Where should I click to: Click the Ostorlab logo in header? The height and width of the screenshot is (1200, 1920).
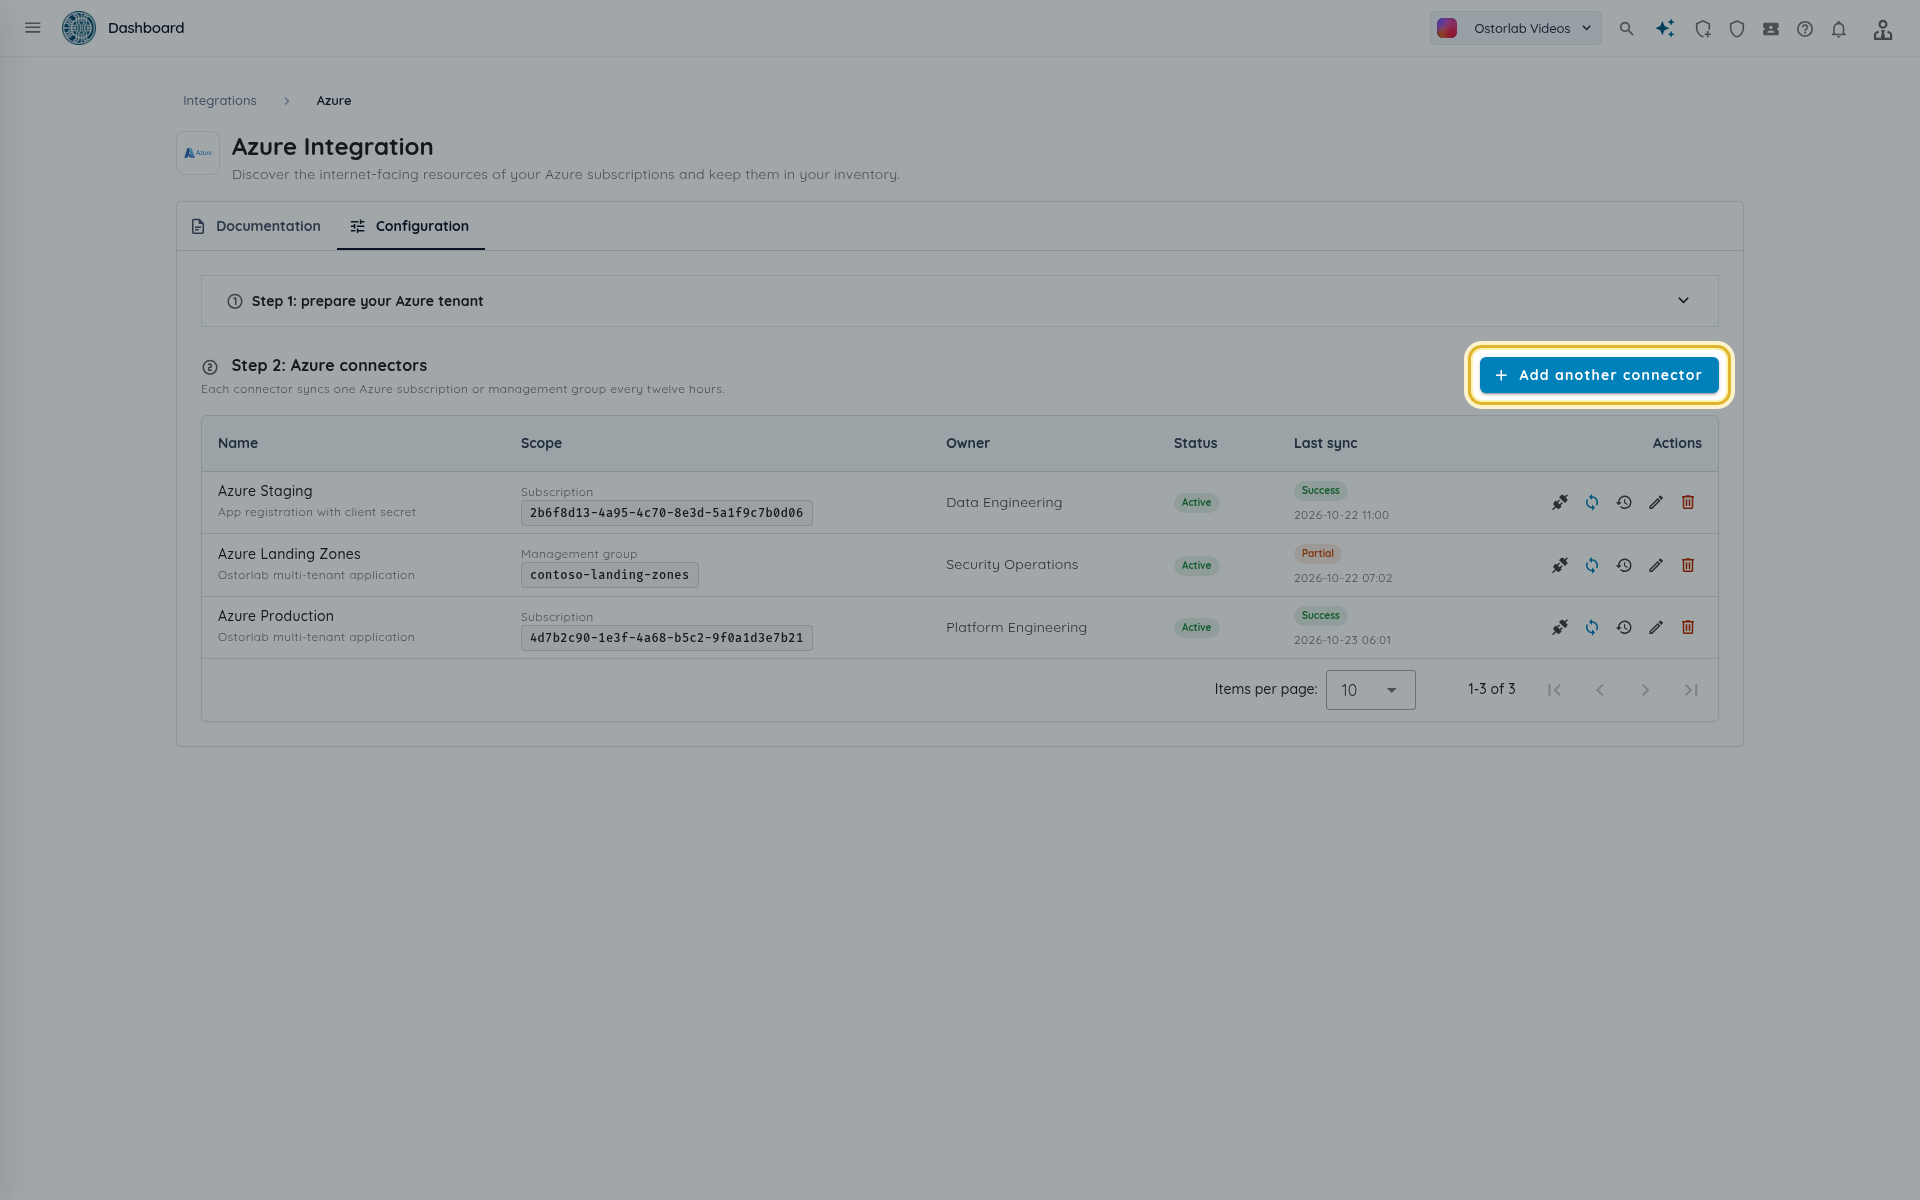pyautogui.click(x=79, y=28)
